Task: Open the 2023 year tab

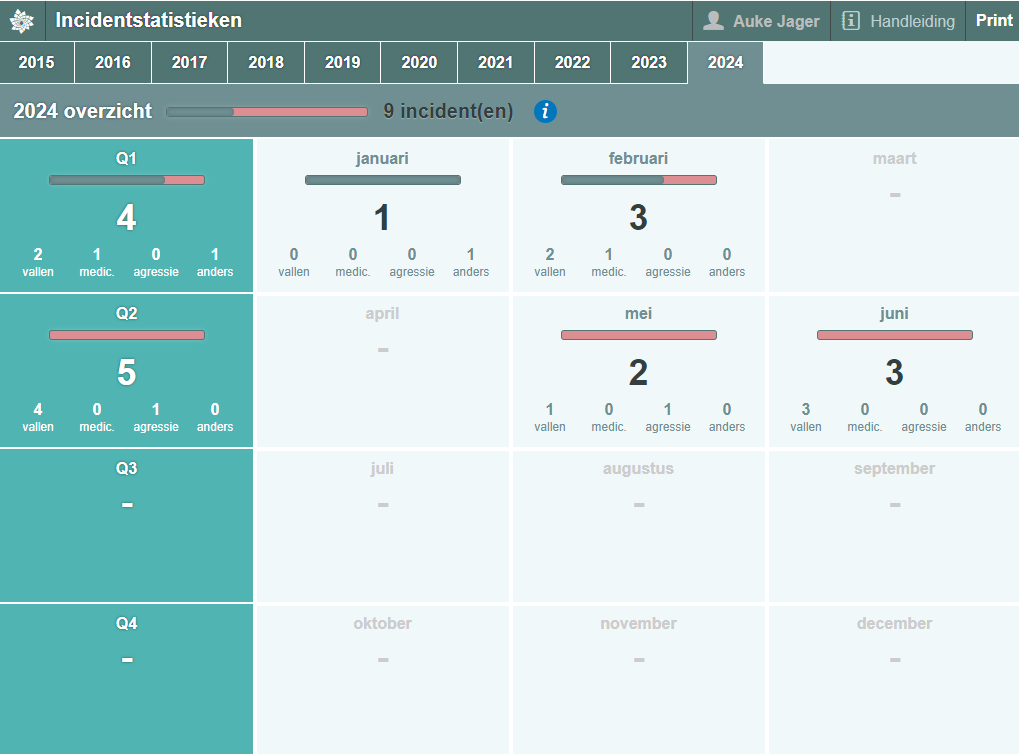Action: 648,62
